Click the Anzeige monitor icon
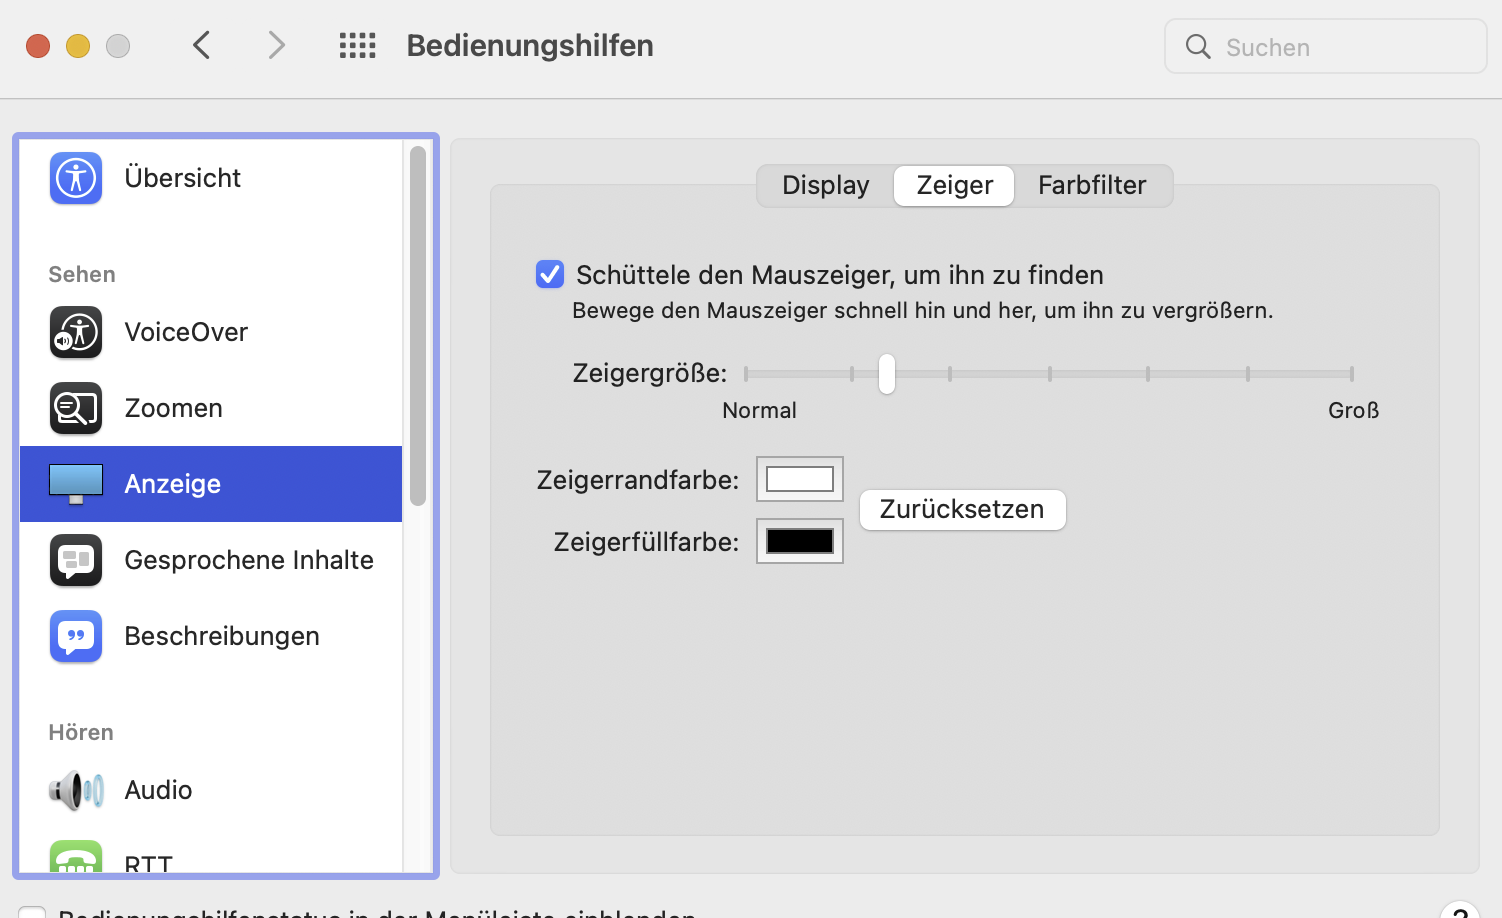The height and width of the screenshot is (918, 1502). (x=76, y=484)
